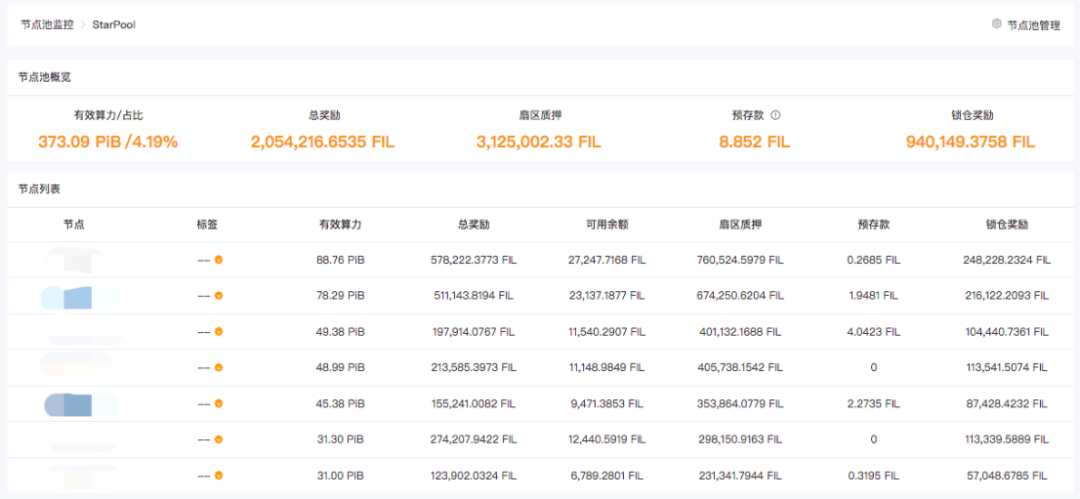
Task: Click the 有效算力 column header in the node list
Action: (340, 225)
